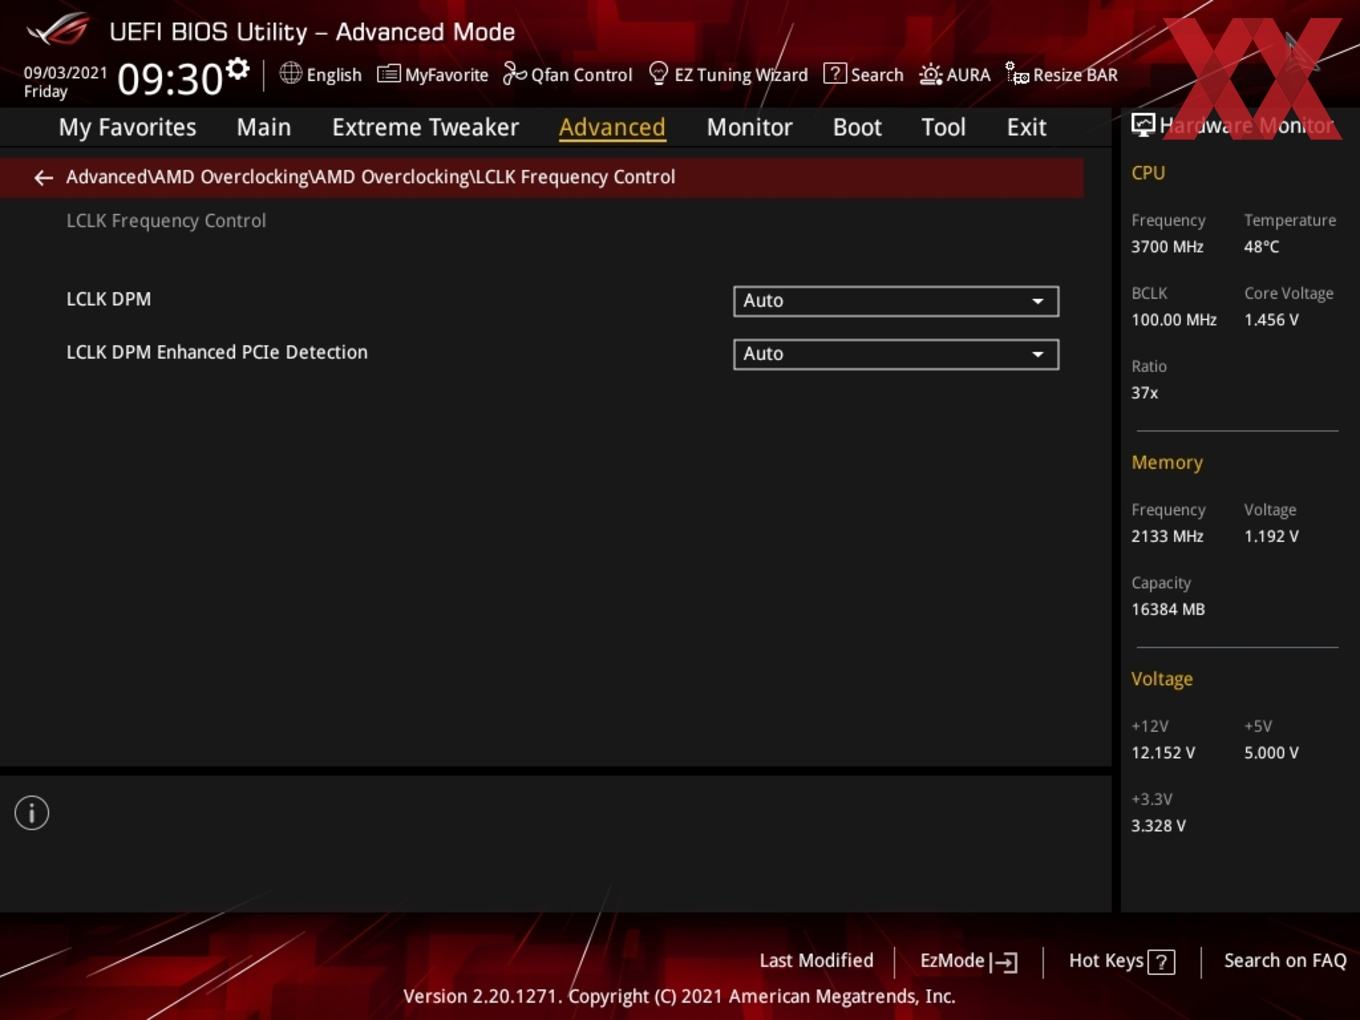Click Ratio value 37x

click(1145, 393)
